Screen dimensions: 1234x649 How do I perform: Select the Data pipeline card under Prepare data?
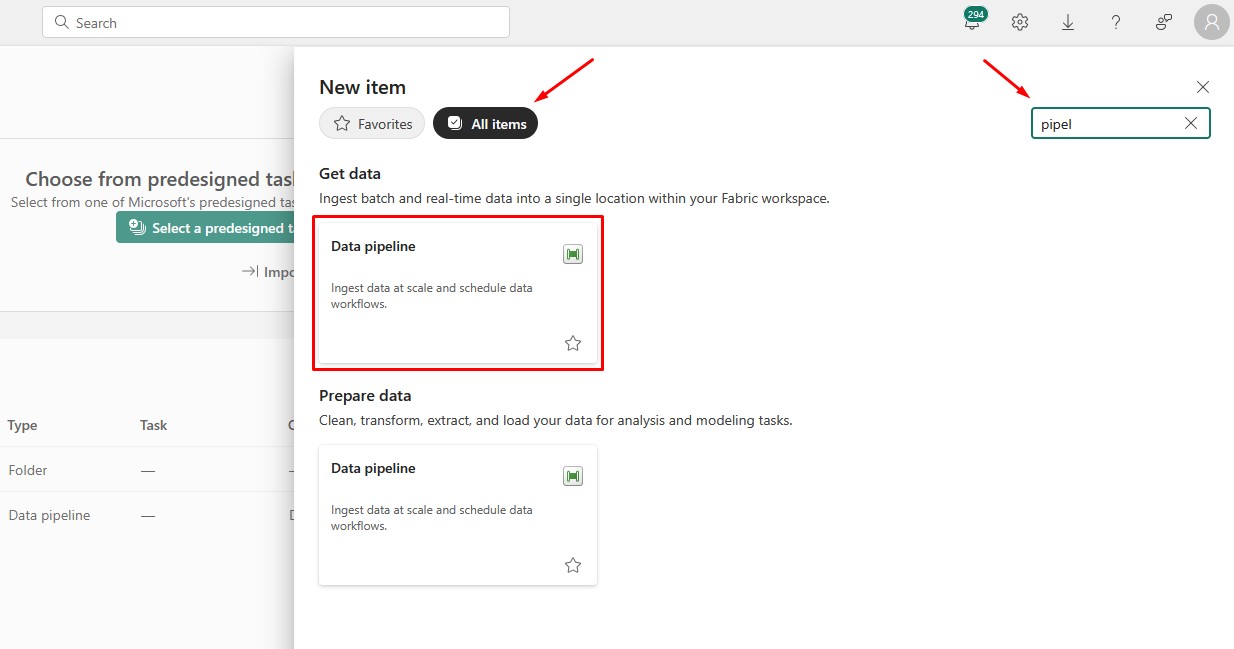(x=458, y=515)
